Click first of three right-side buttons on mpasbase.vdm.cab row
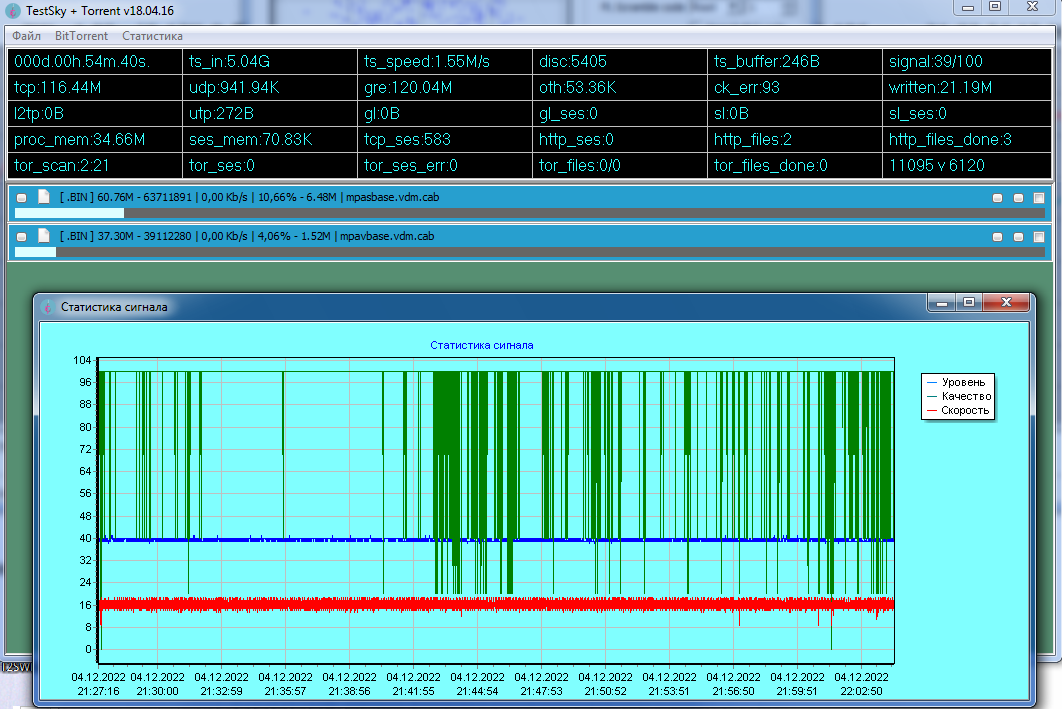Viewport: 1062px width, 709px height. [997, 198]
